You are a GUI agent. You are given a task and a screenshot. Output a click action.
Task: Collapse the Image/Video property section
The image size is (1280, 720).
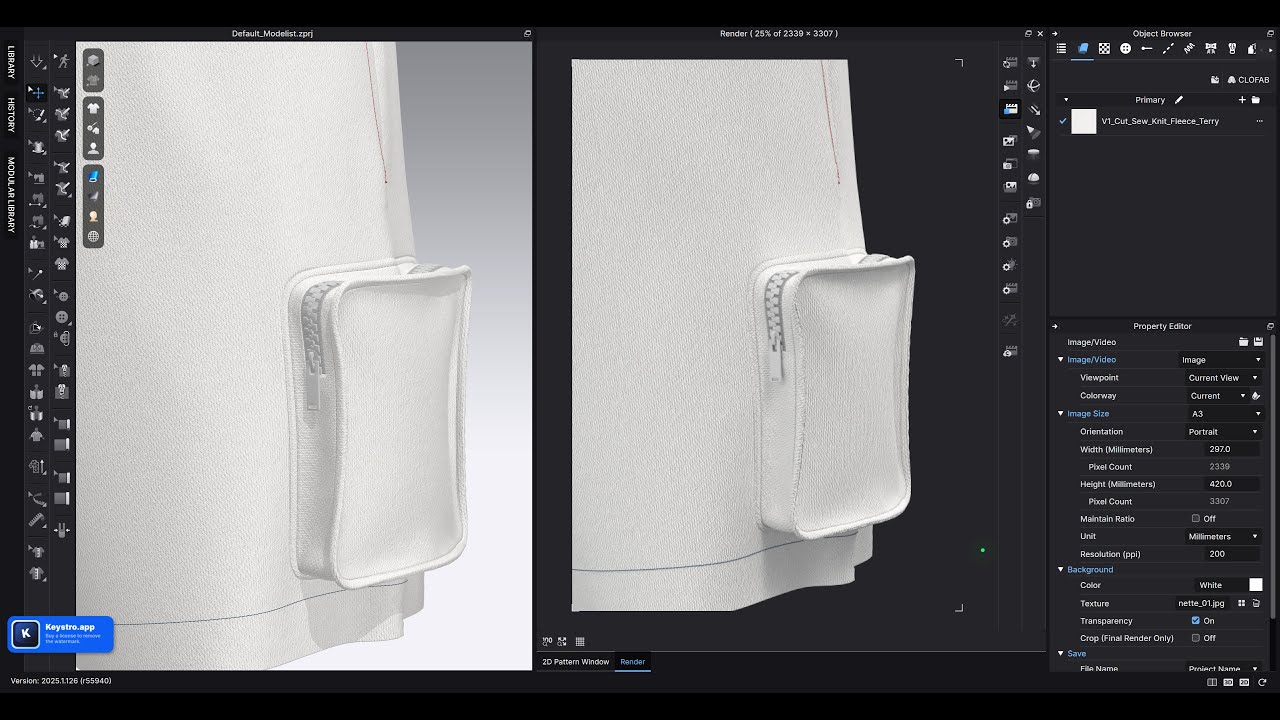(x=1061, y=360)
